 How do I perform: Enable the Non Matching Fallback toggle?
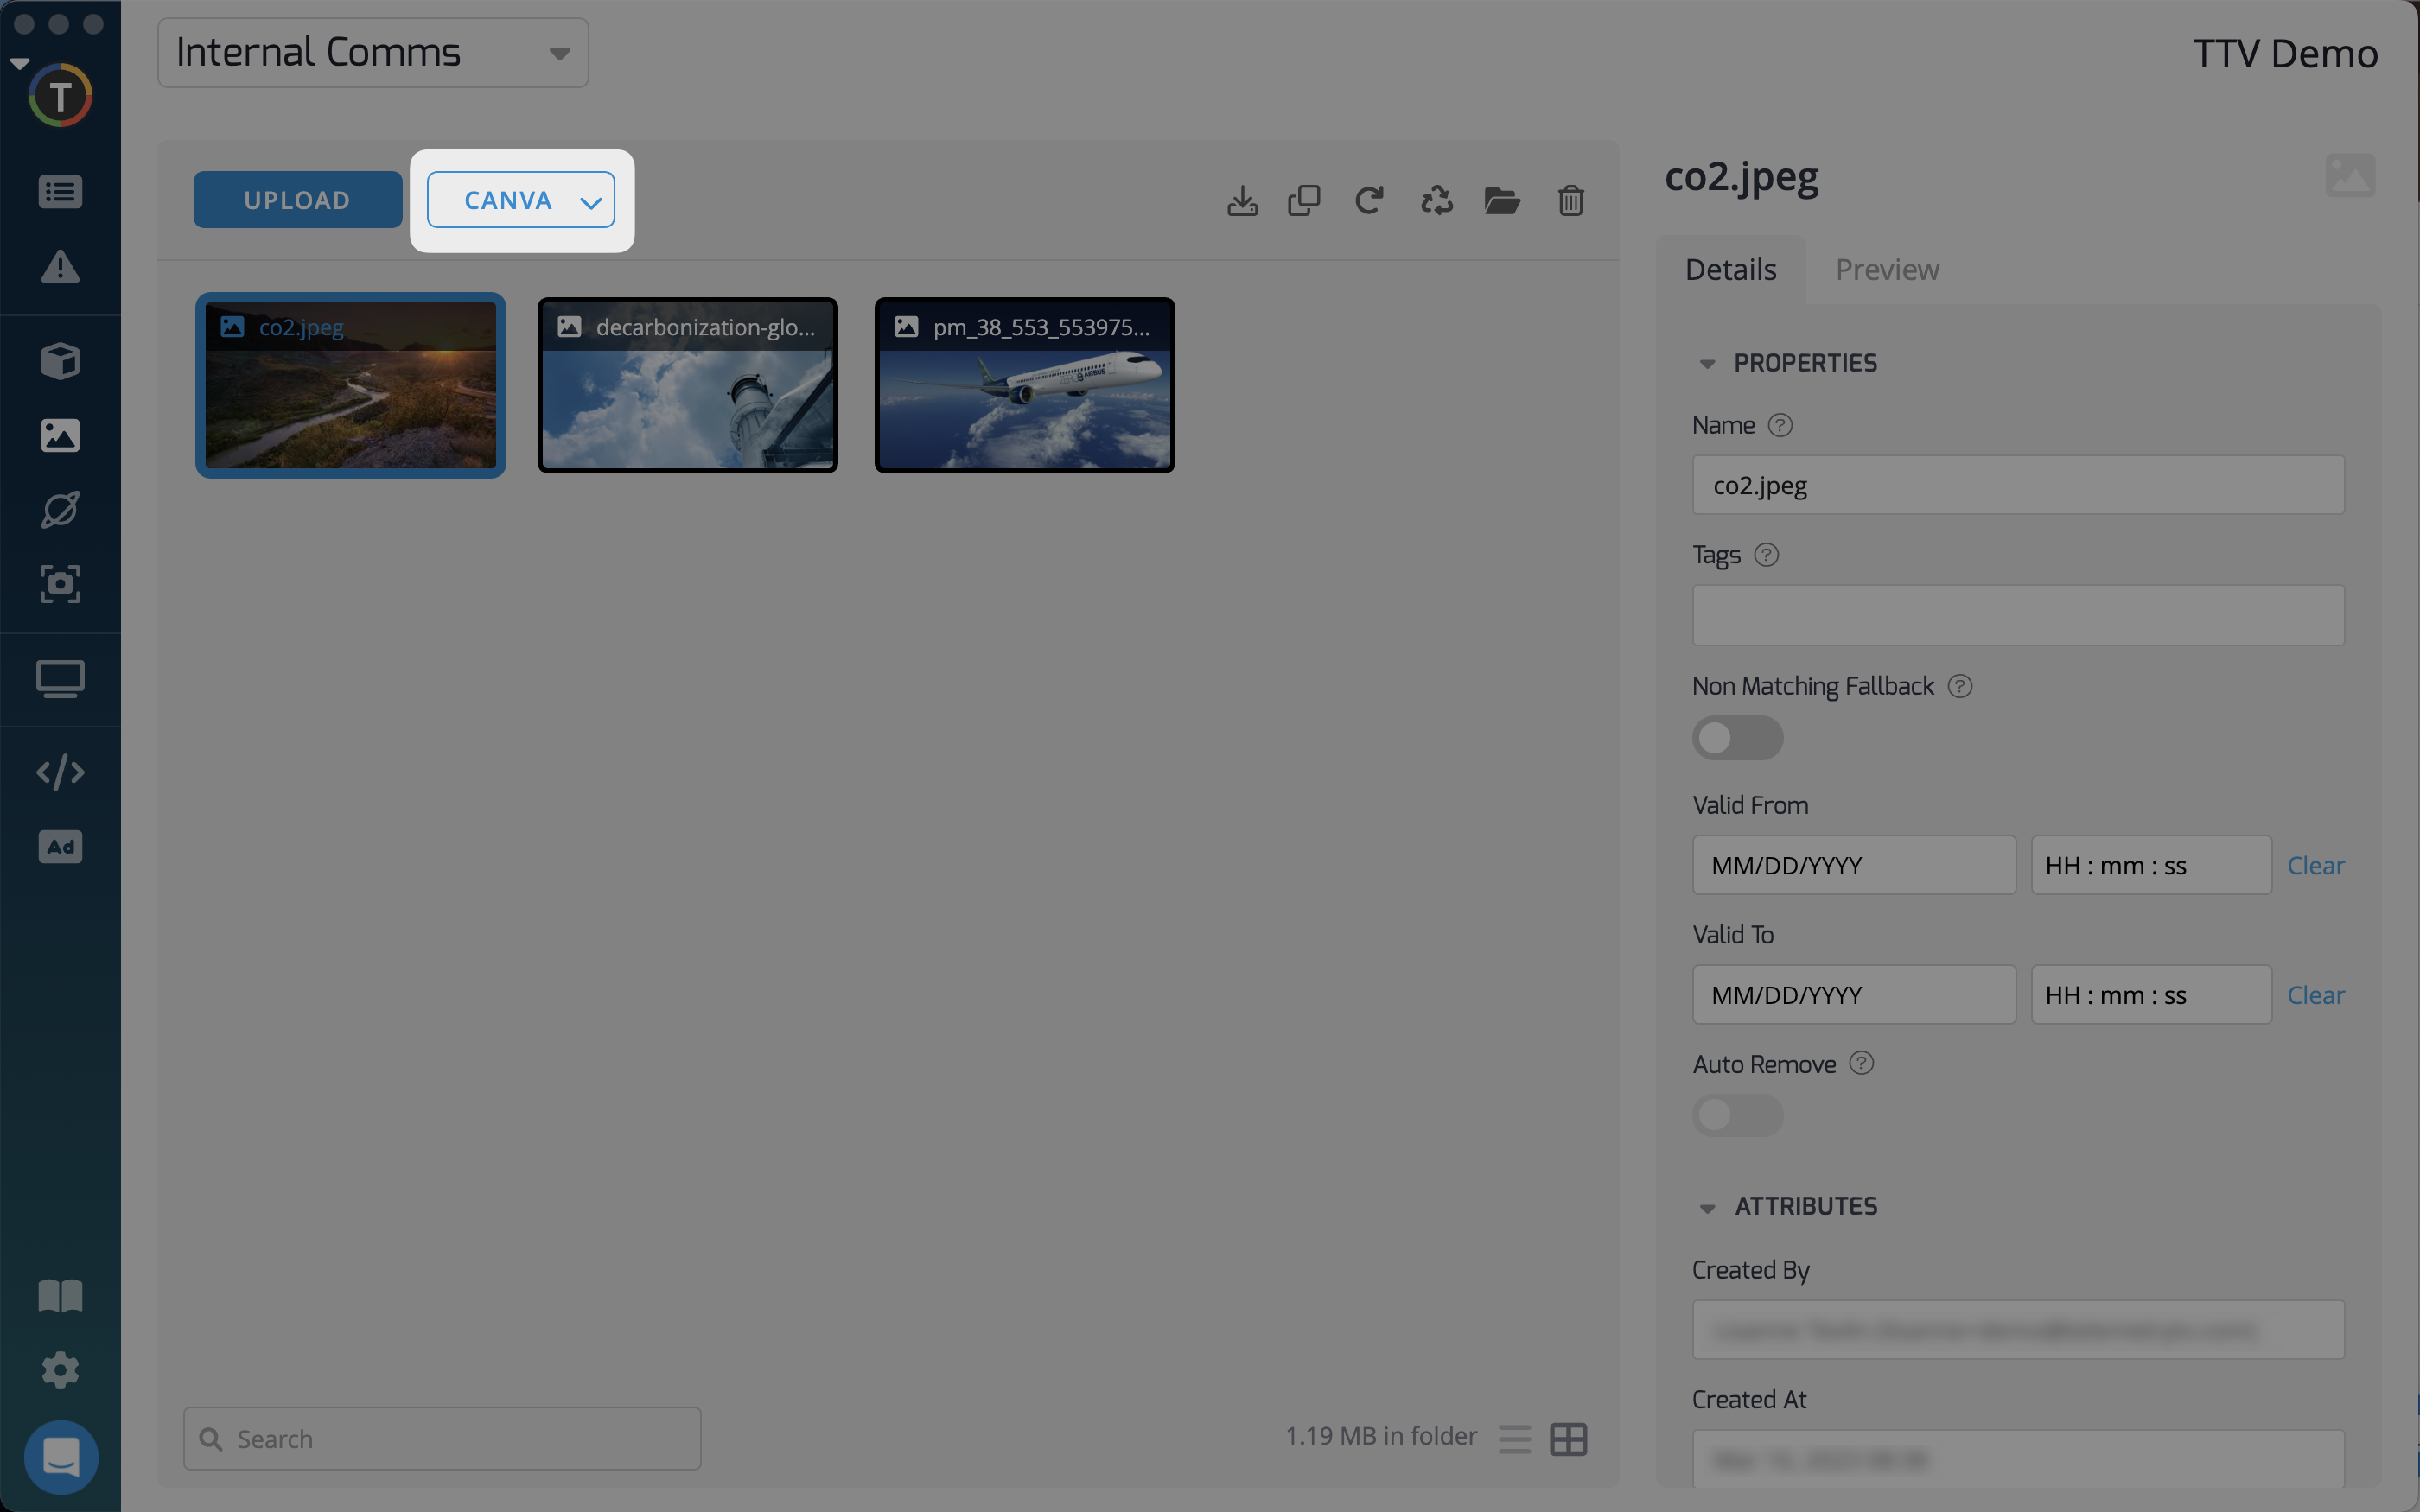tap(1737, 738)
